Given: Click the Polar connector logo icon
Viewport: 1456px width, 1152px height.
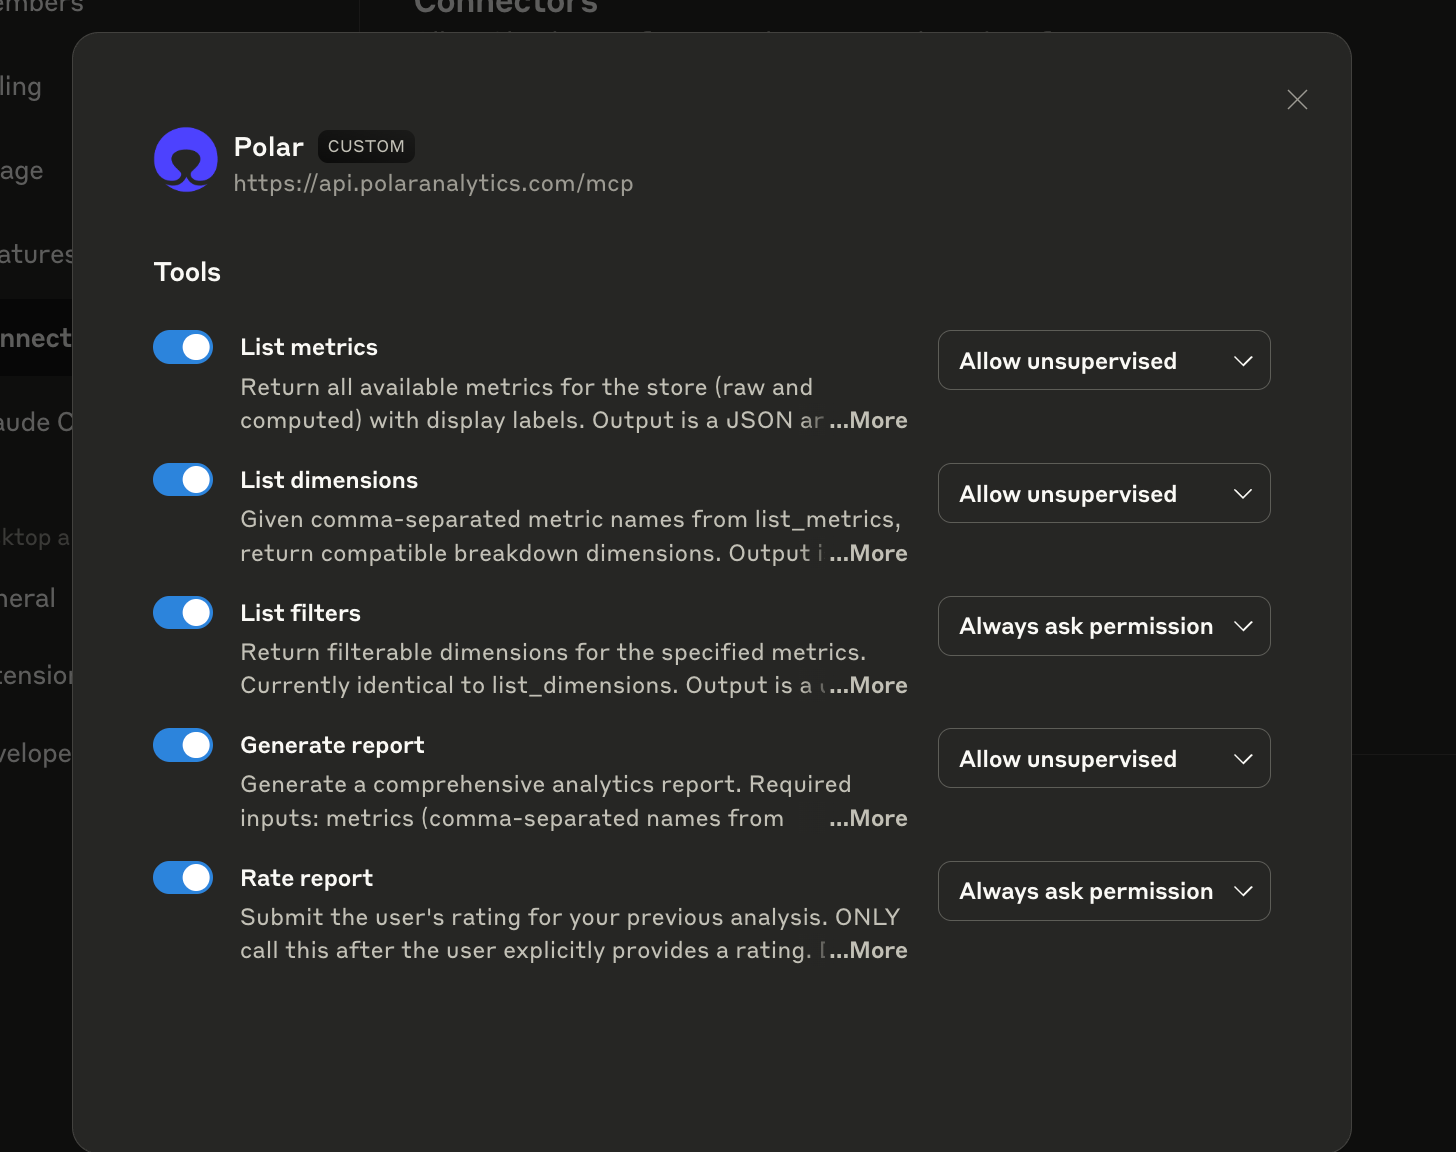Looking at the screenshot, I should pos(186,160).
